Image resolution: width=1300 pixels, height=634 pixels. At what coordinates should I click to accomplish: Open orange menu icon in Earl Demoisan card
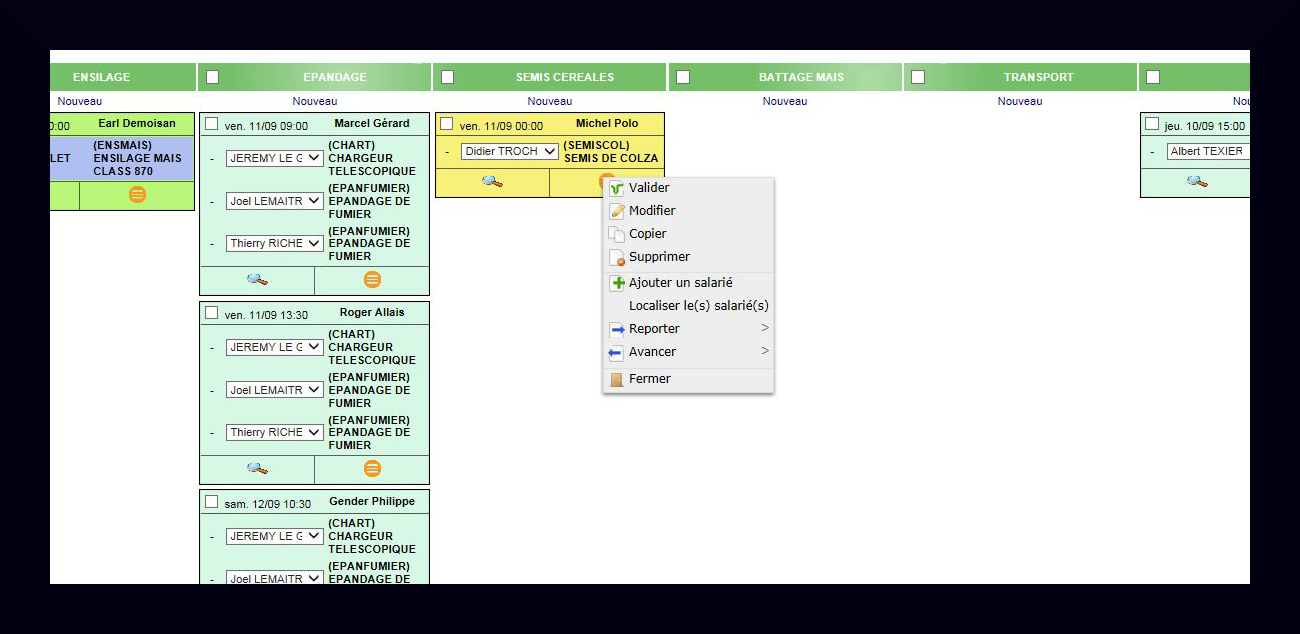[x=137, y=195]
